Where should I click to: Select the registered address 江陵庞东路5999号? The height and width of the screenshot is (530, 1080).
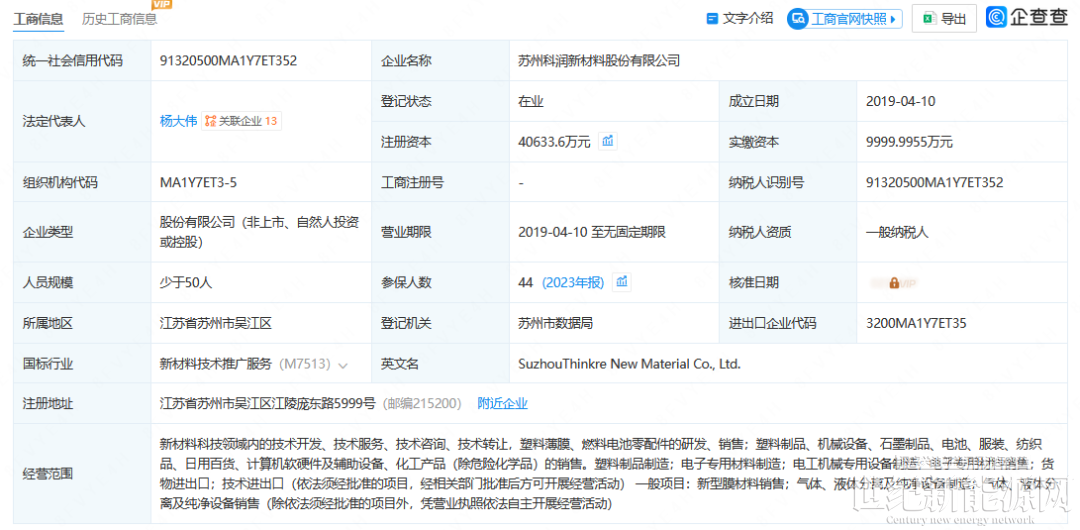(267, 404)
